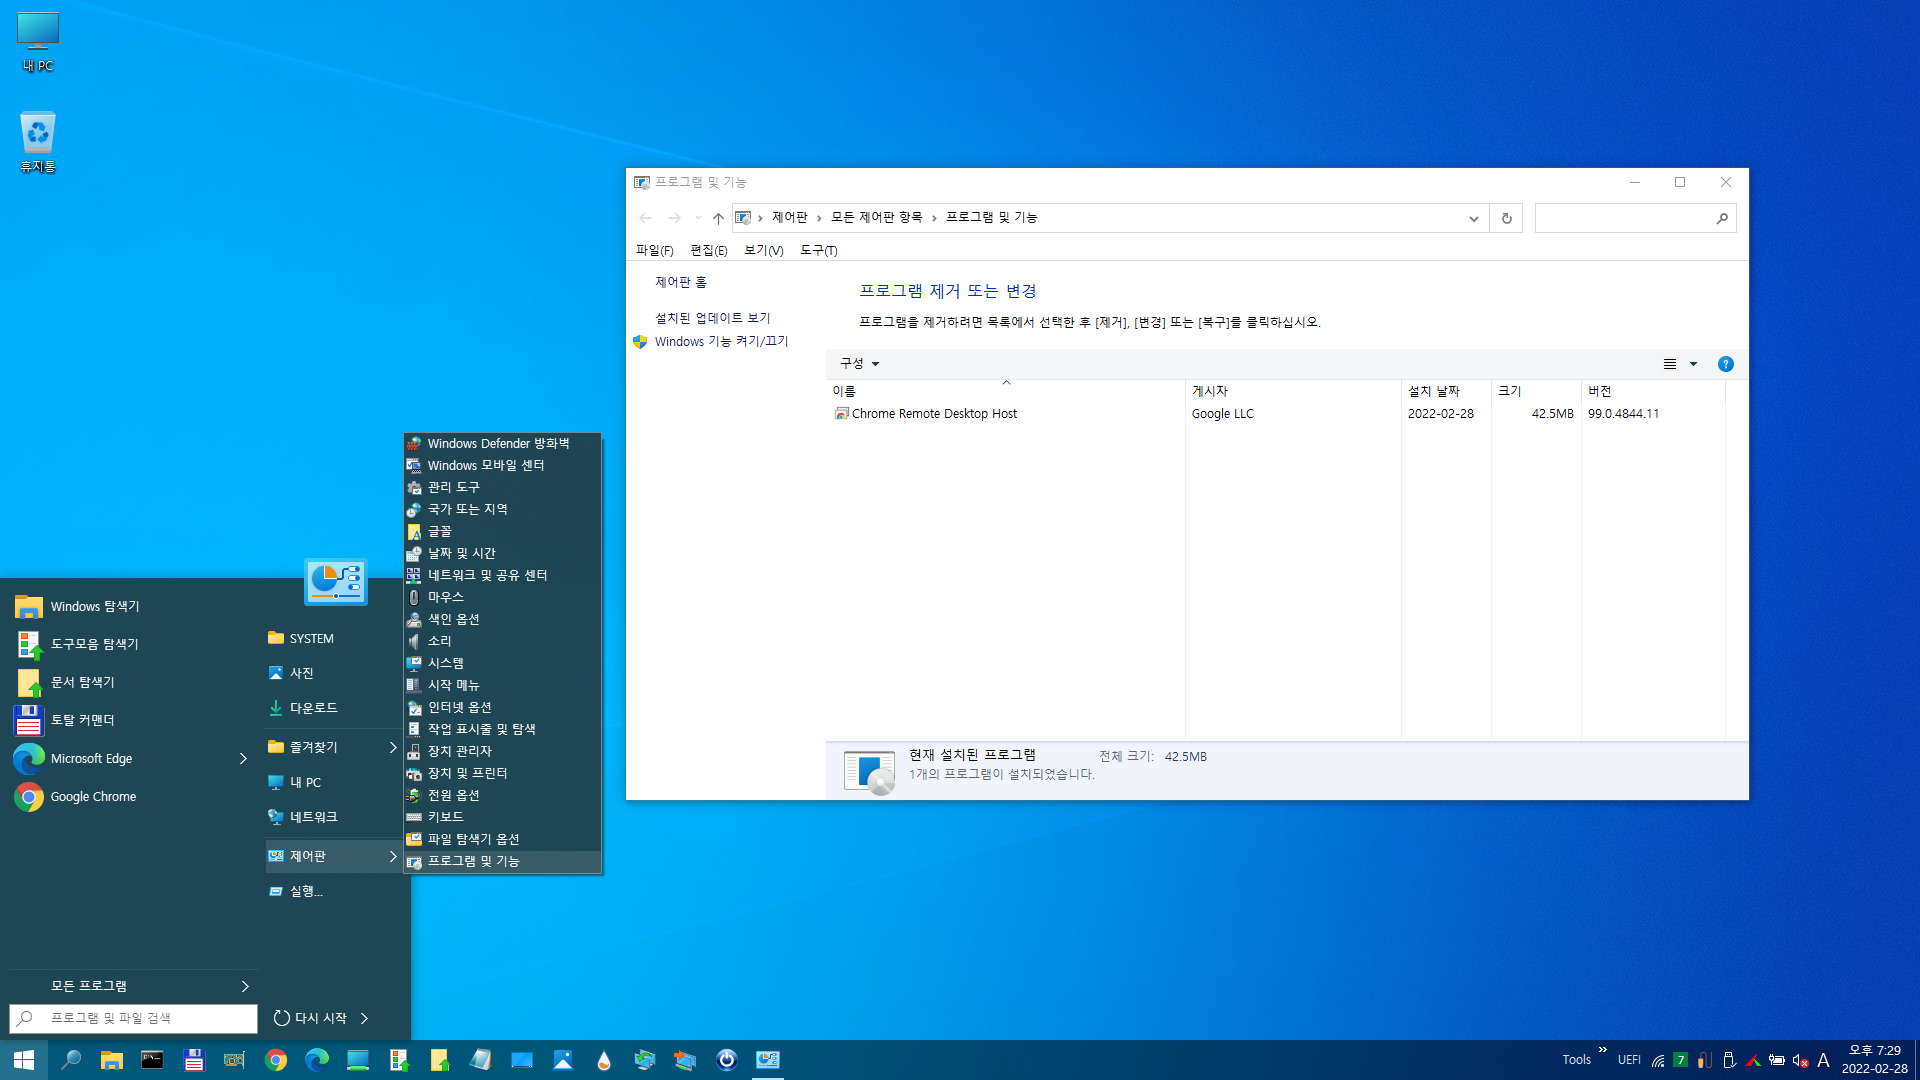This screenshot has height=1080, width=1920.
Task: Open the magnifier search icon on taskbar
Action: (x=71, y=1060)
